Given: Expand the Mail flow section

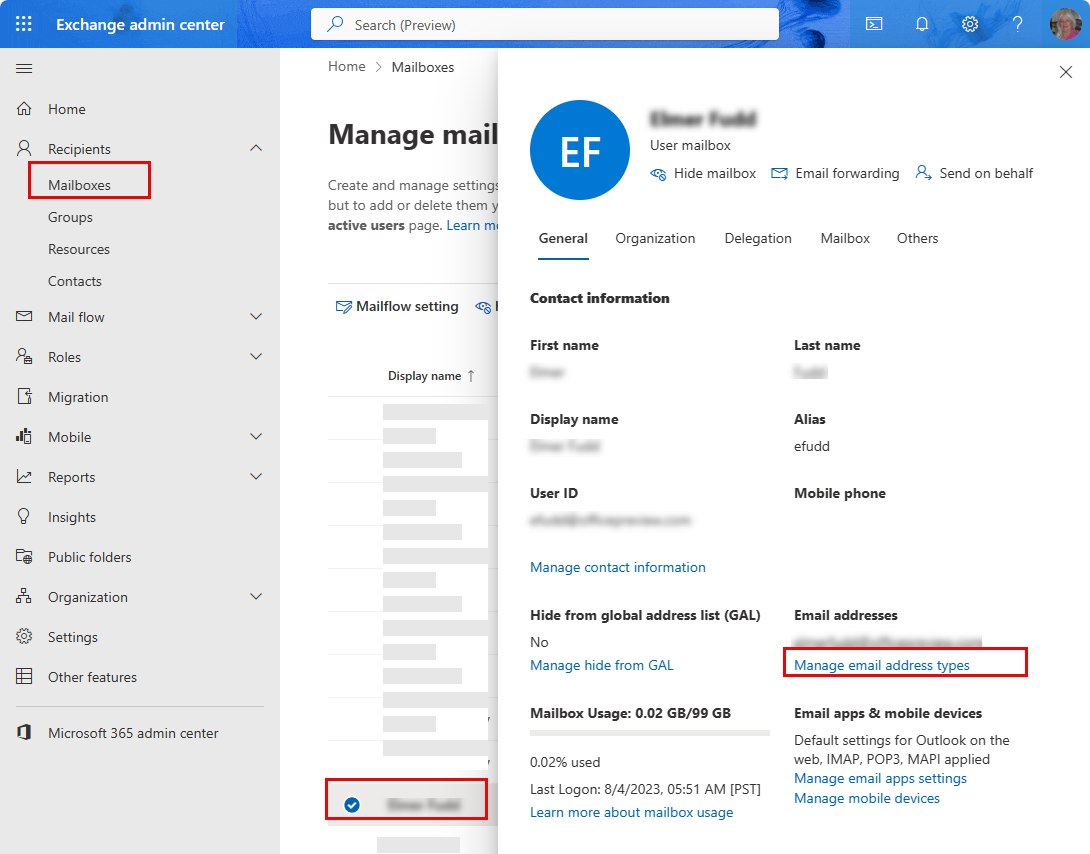Looking at the screenshot, I should tap(256, 316).
